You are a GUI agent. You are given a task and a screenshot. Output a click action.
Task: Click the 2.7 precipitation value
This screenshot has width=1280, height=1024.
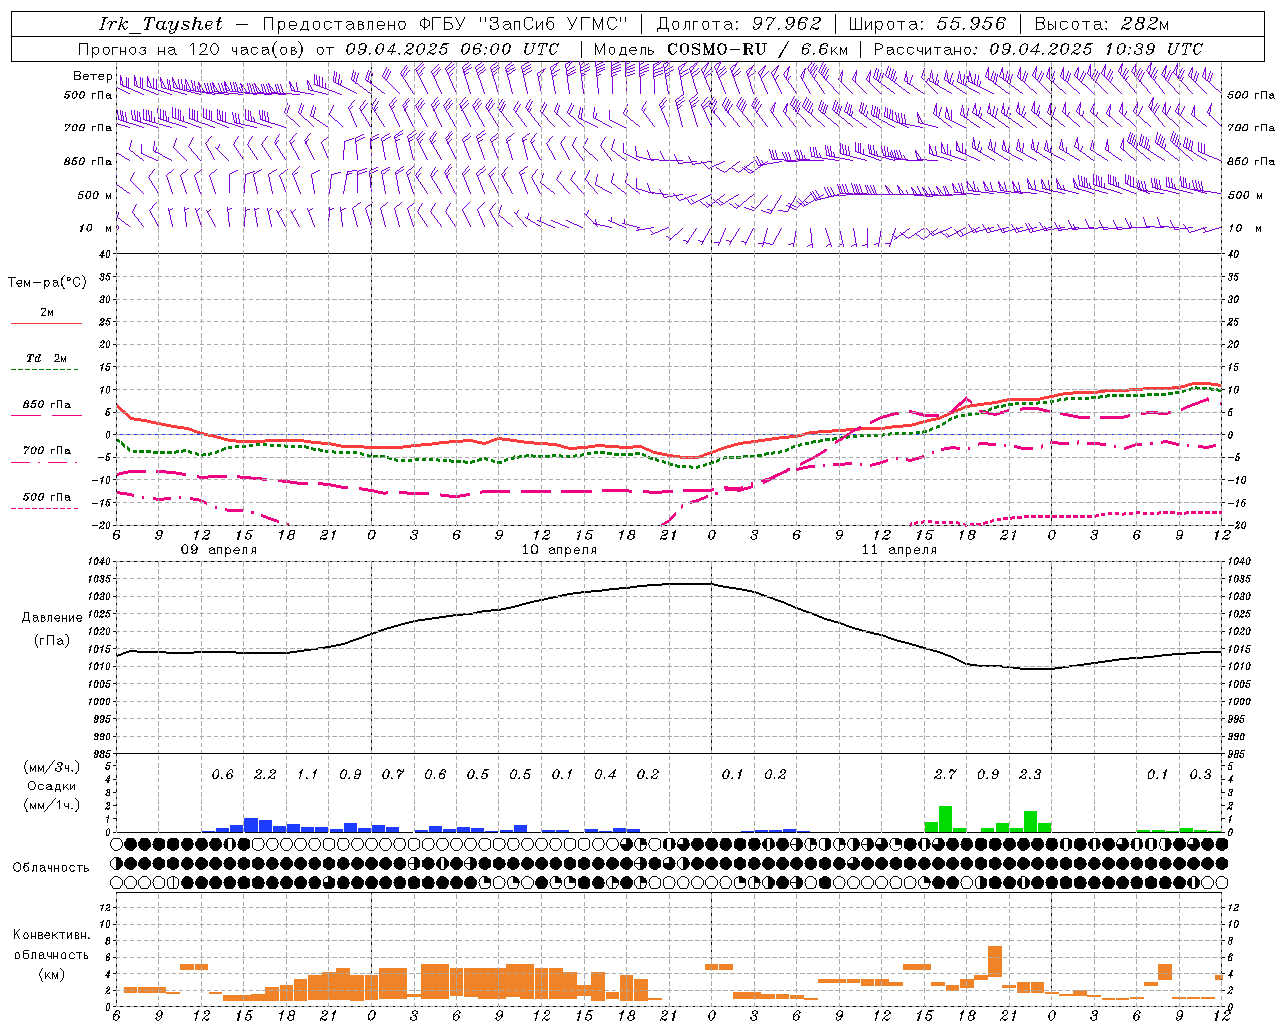945,774
